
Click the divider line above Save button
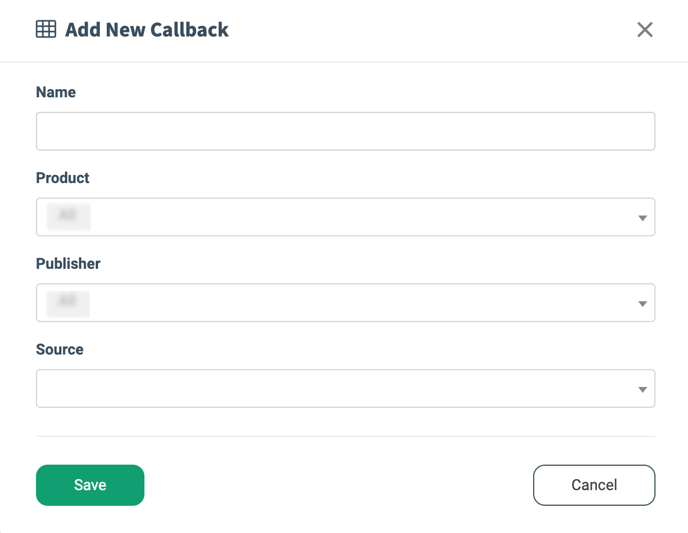pos(345,436)
